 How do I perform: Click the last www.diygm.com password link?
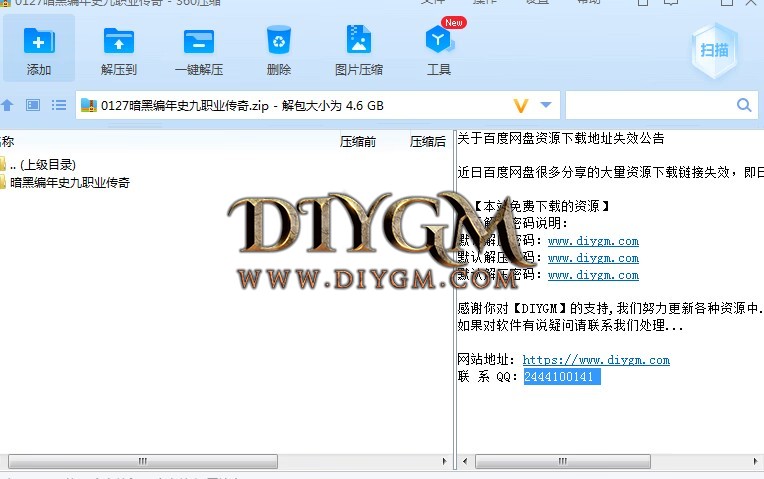(x=593, y=275)
